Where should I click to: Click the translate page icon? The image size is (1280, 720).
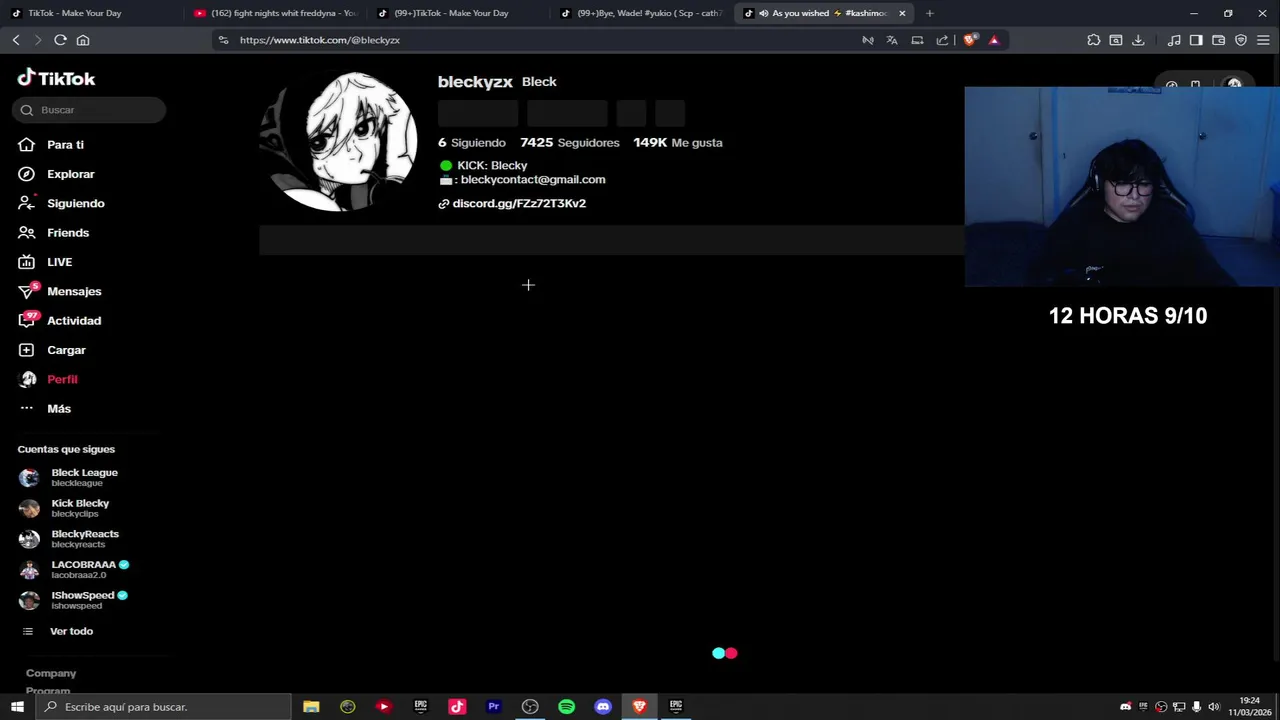[892, 40]
